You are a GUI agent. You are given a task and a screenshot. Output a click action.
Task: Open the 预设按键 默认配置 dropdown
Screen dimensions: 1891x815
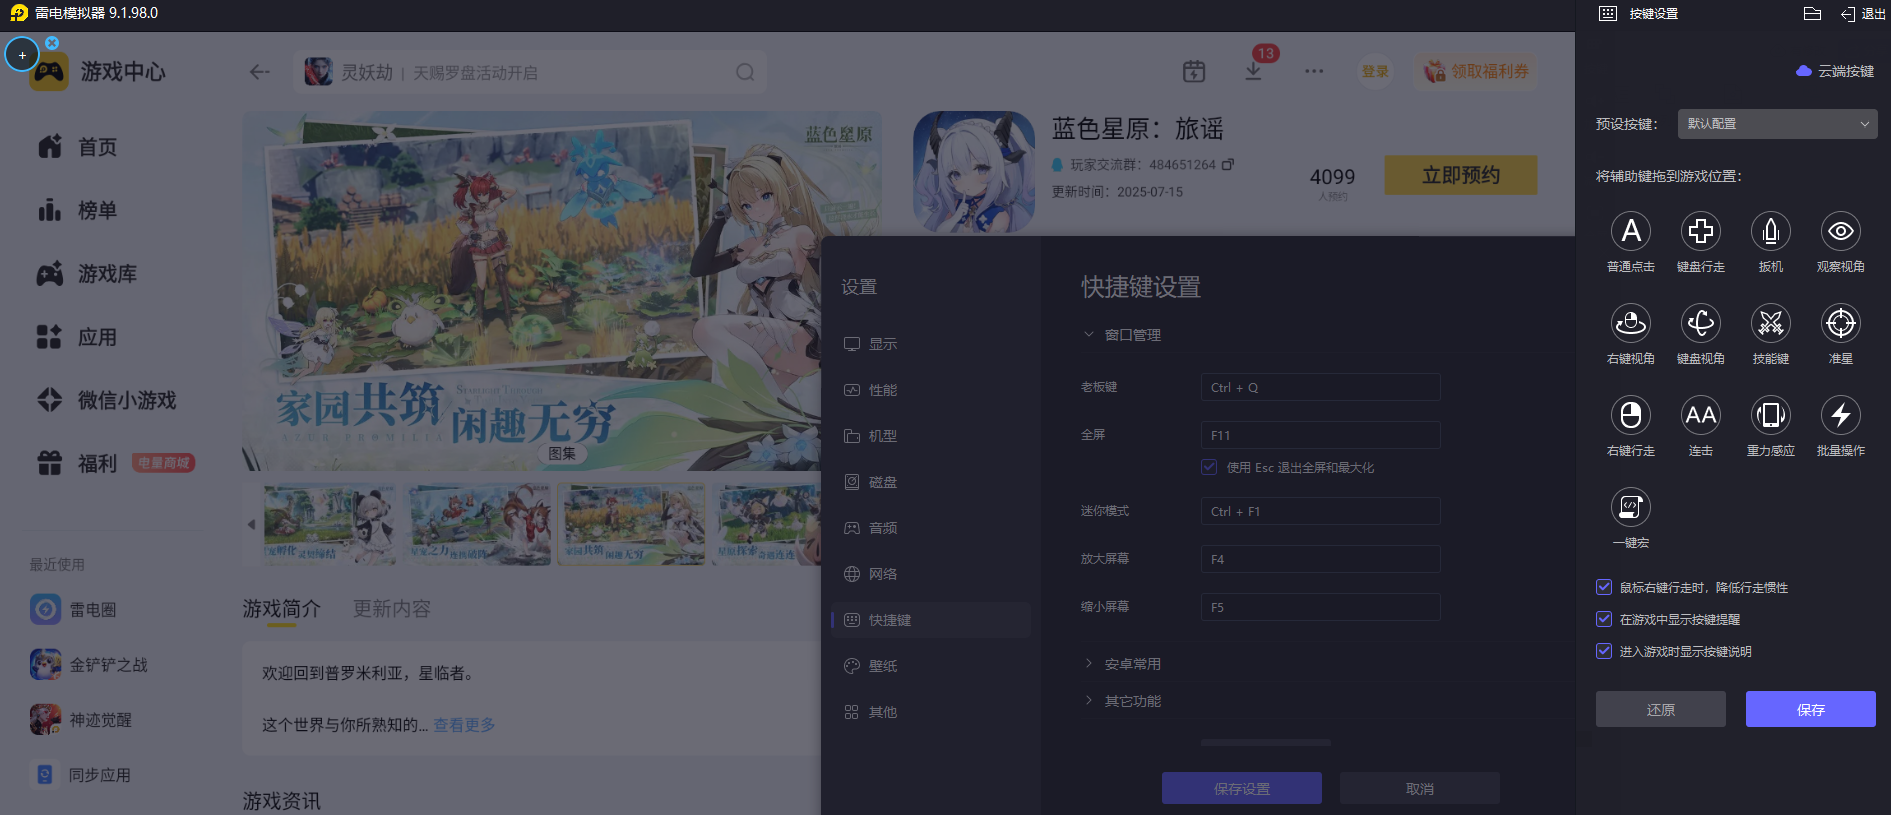(x=1777, y=124)
